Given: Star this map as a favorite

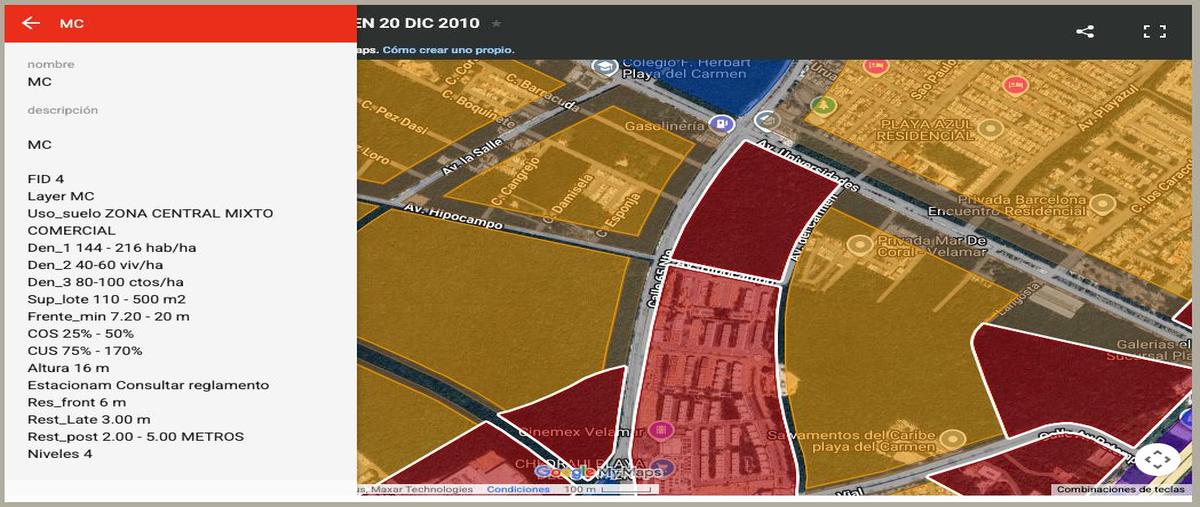Looking at the screenshot, I should (497, 23).
